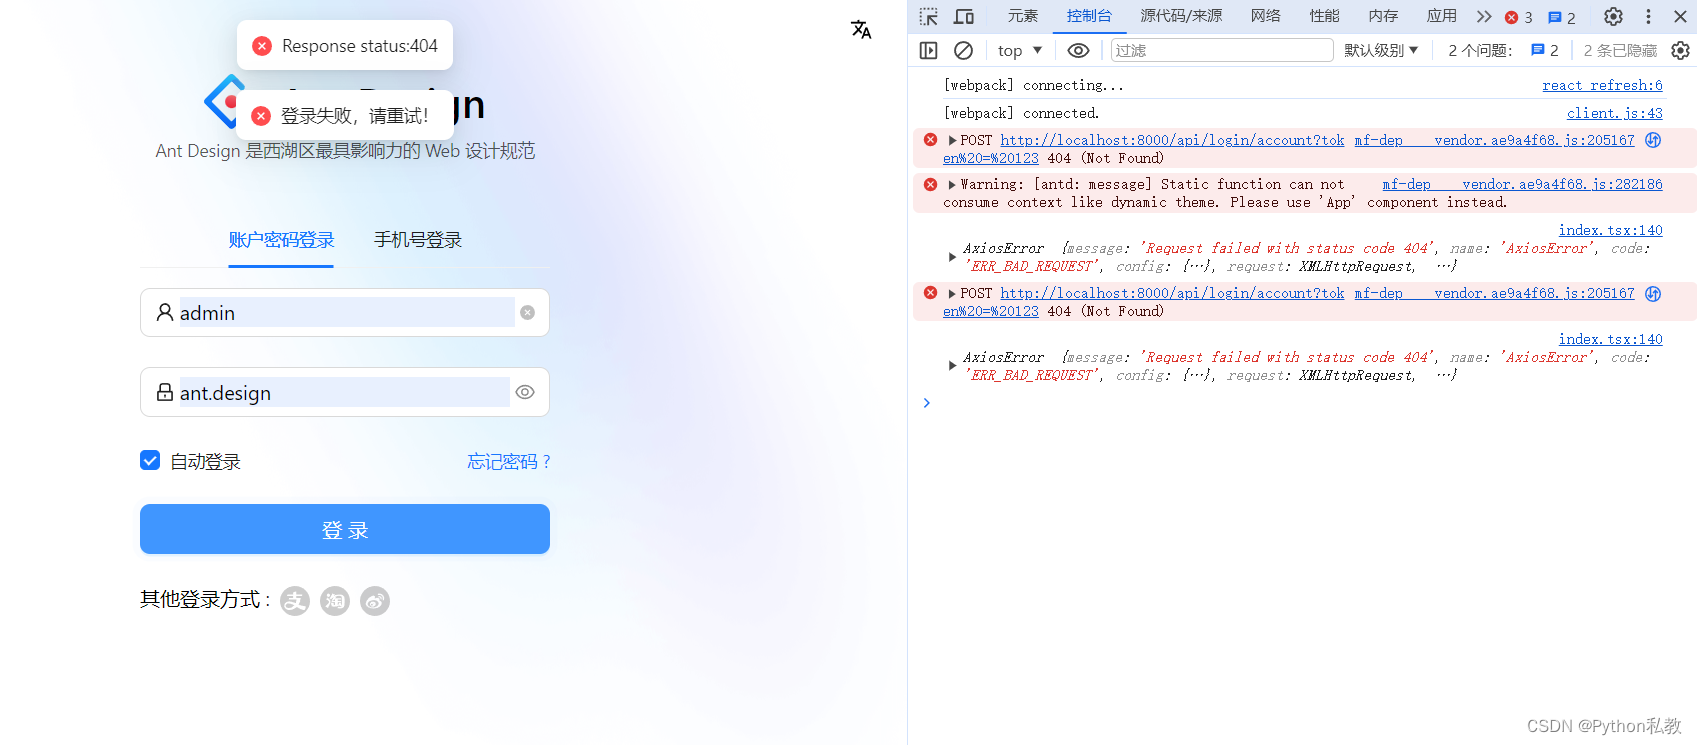Open DevTools three-dot more menu
Viewport: 1697px width, 745px height.
pyautogui.click(x=1648, y=17)
